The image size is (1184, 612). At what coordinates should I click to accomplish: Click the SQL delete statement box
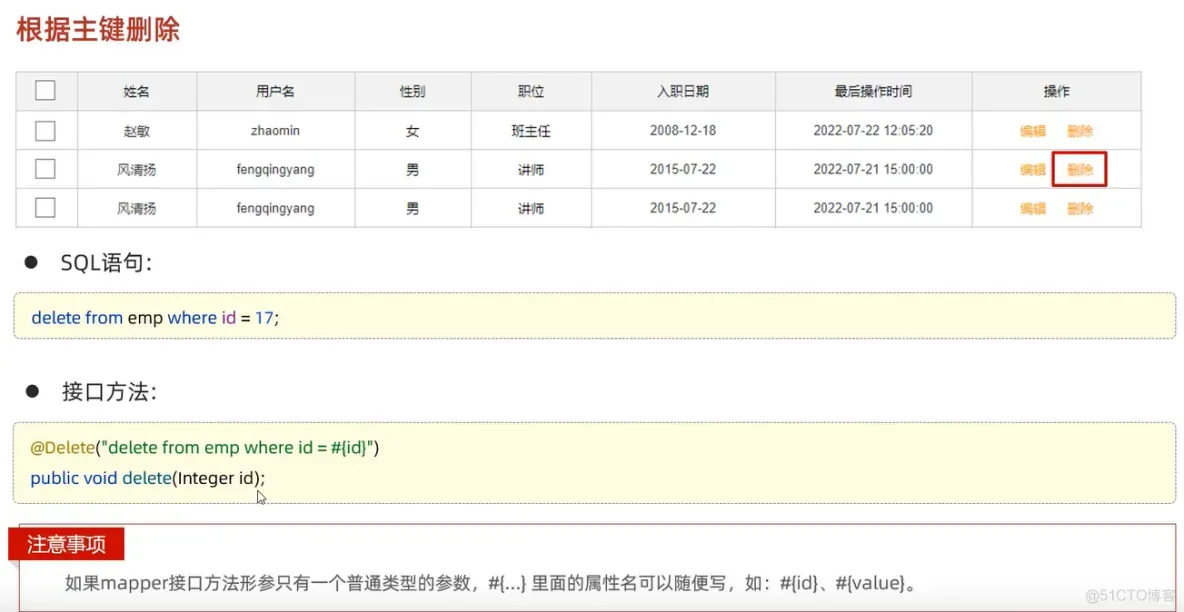point(594,316)
